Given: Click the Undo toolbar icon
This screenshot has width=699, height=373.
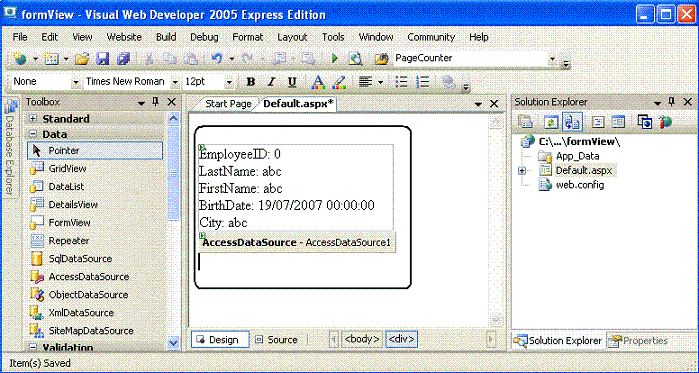Looking at the screenshot, I should coord(217,59).
